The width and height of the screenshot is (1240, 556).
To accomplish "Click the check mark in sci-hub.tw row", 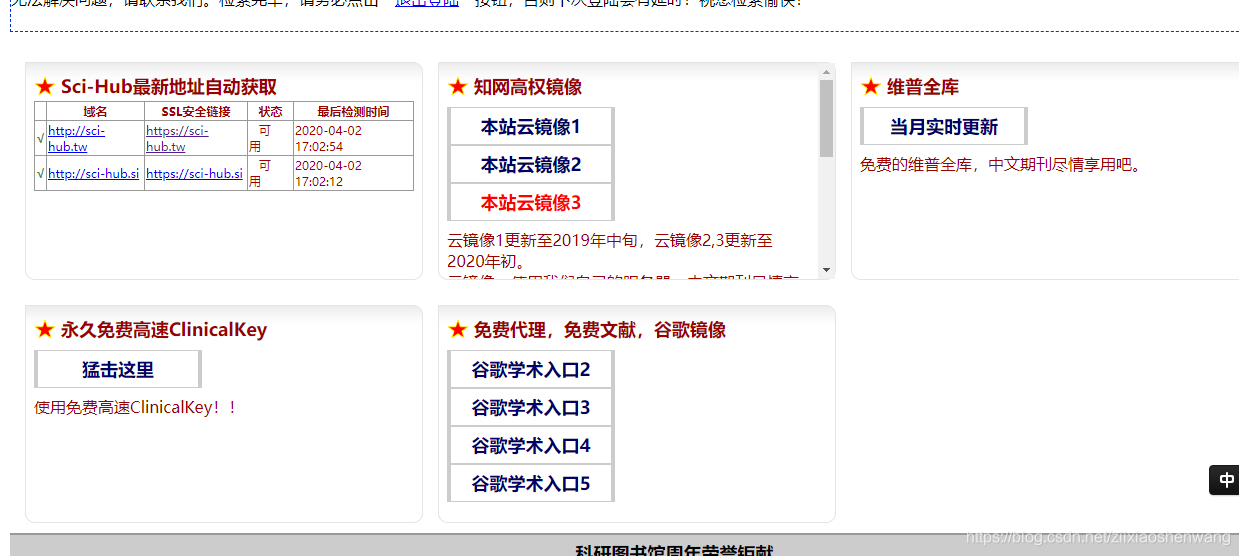I will [41, 139].
